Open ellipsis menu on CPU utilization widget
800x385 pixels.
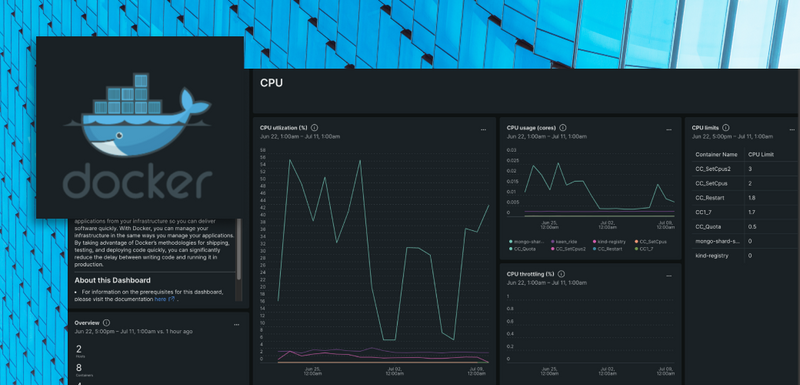[x=483, y=130]
